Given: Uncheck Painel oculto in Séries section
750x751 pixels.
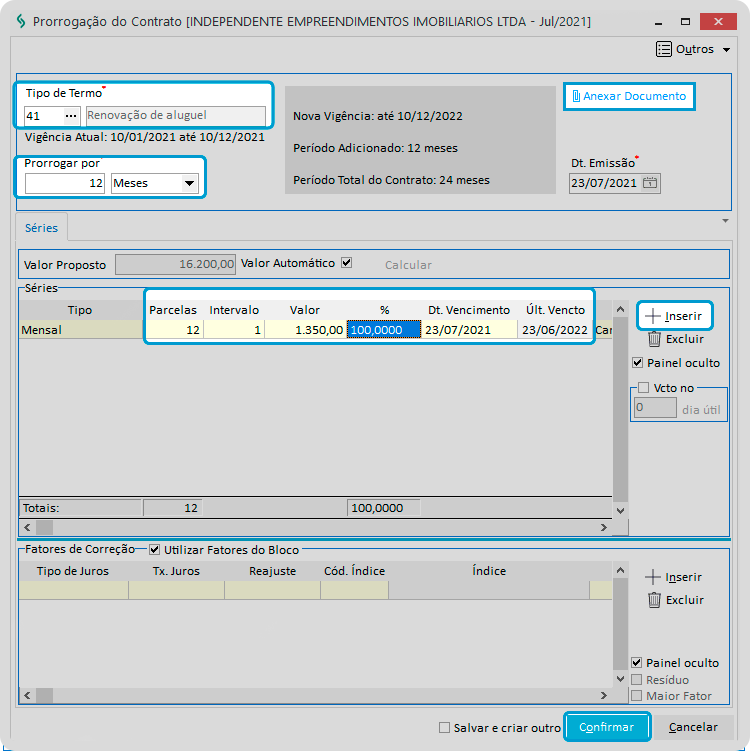Looking at the screenshot, I should coord(637,363).
